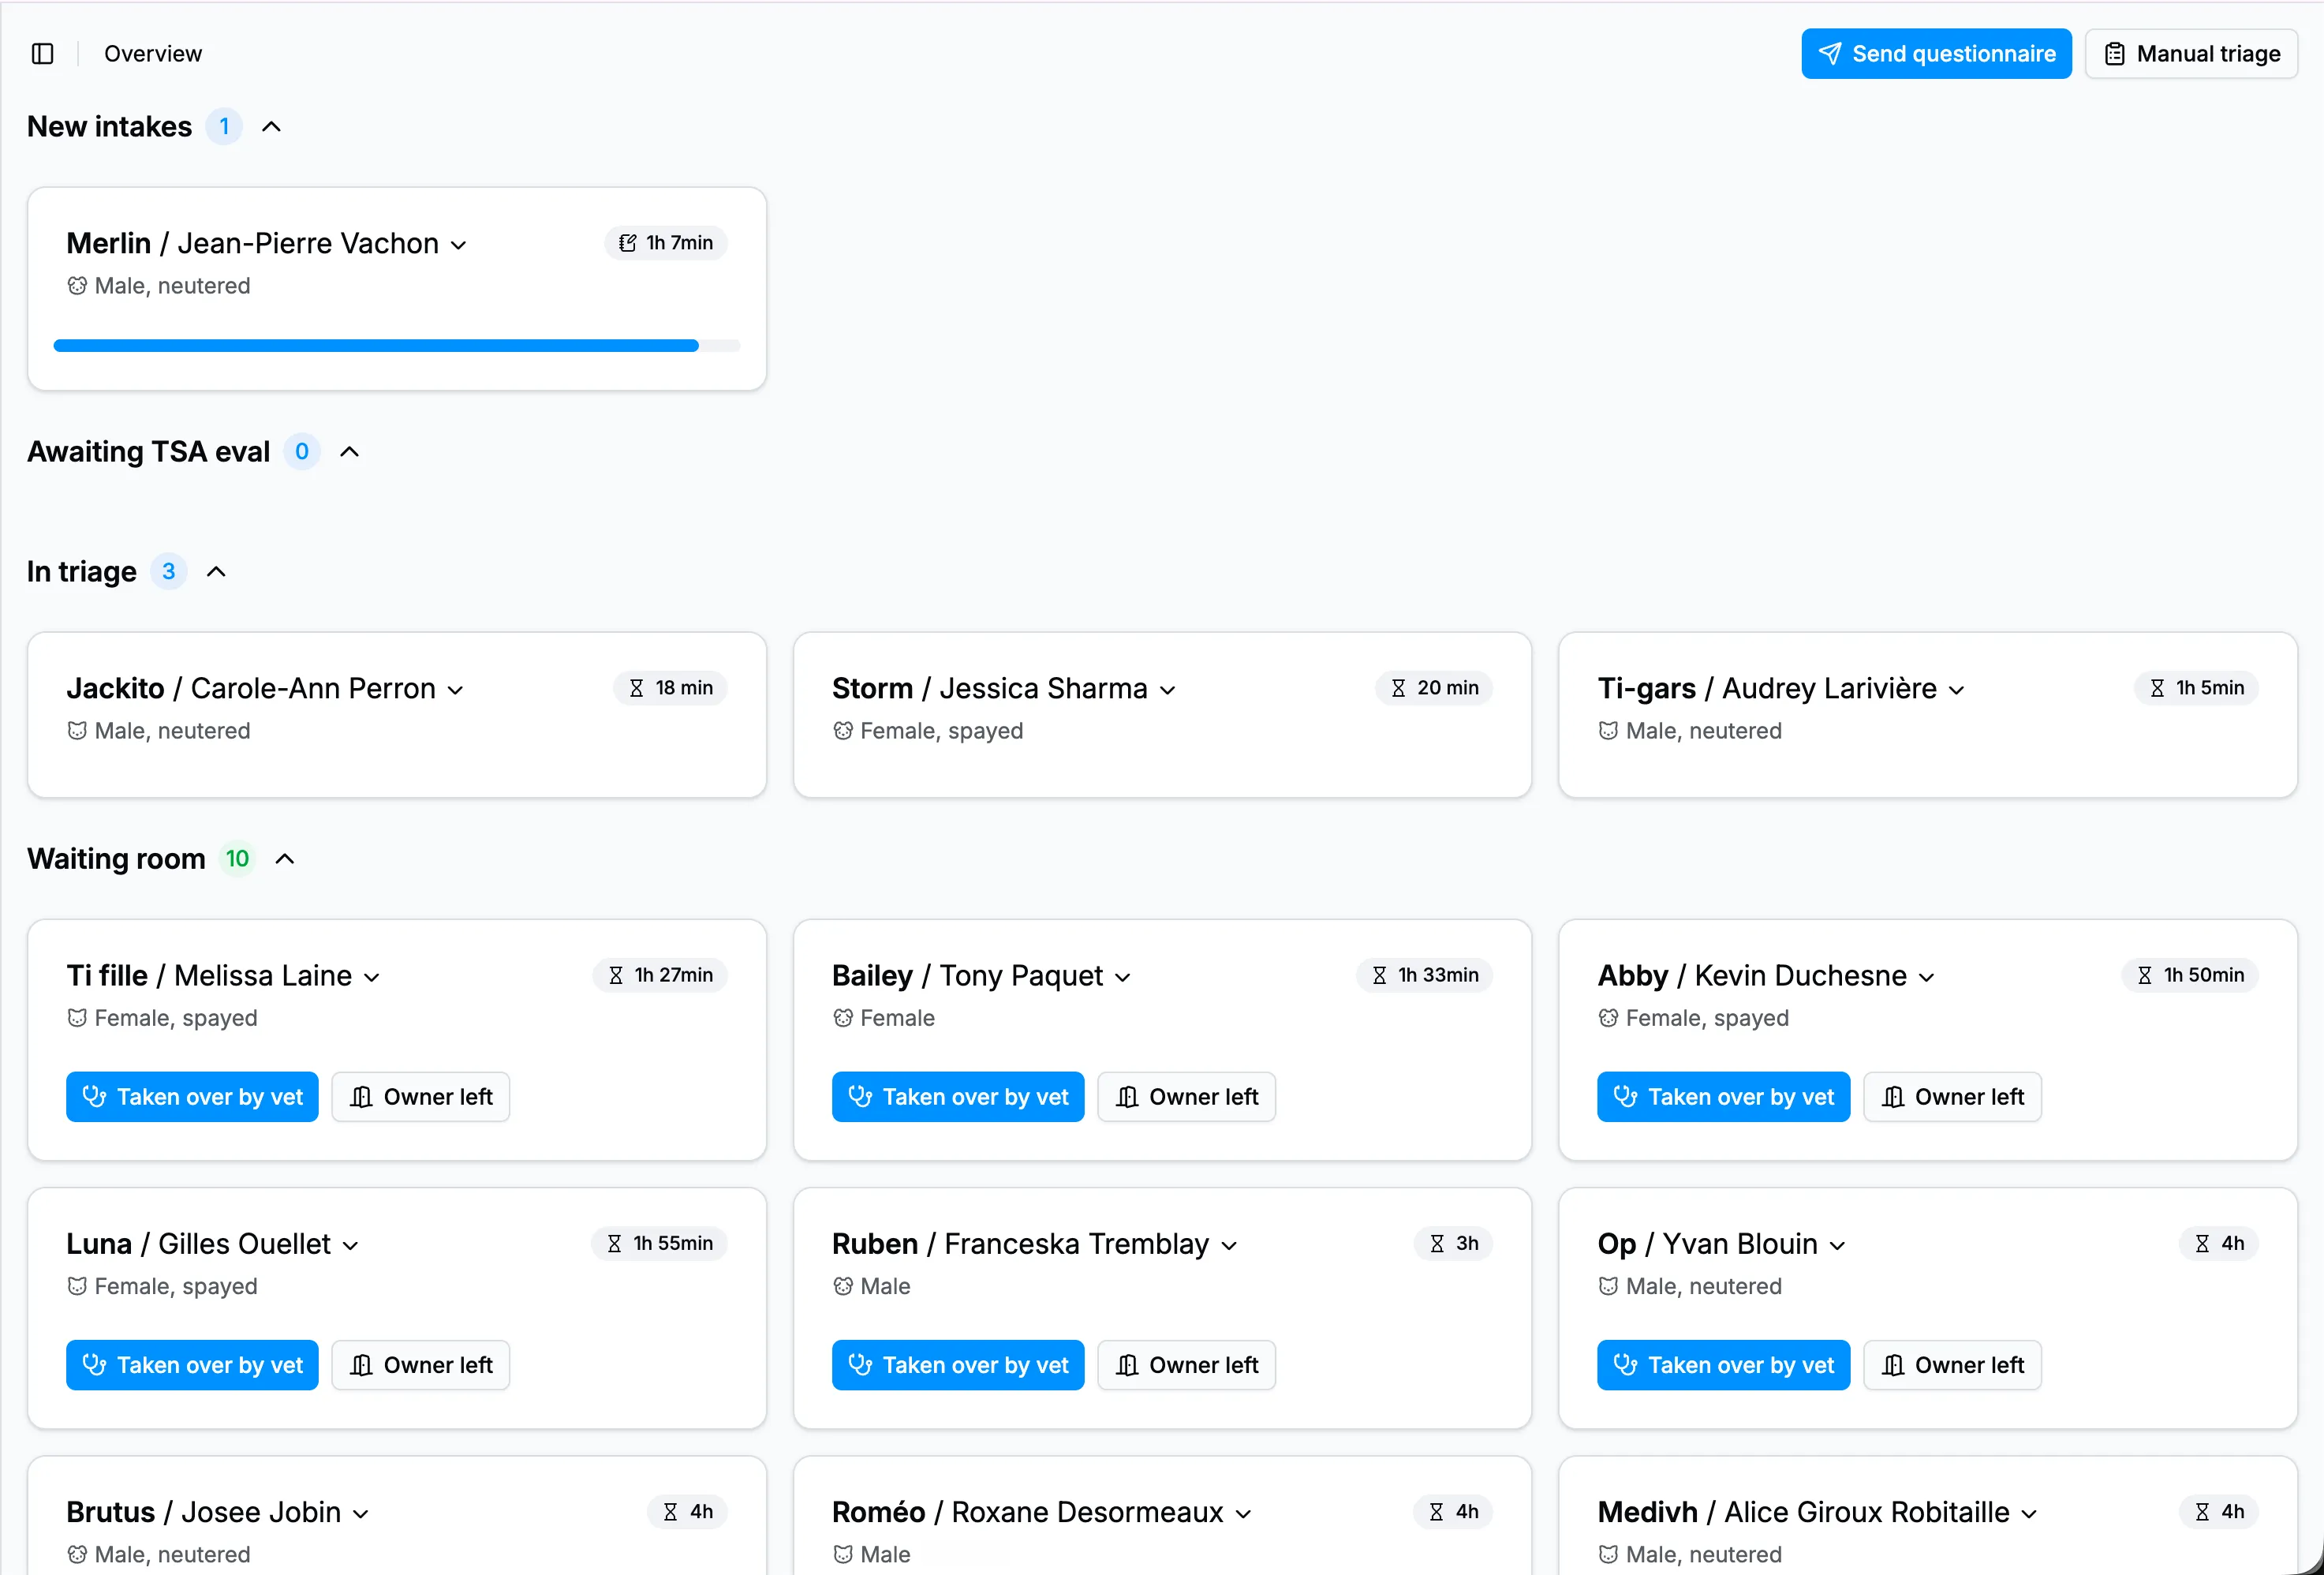Expand Ti fille / Melissa Laine details
Image resolution: width=2324 pixels, height=1575 pixels.
(372, 977)
